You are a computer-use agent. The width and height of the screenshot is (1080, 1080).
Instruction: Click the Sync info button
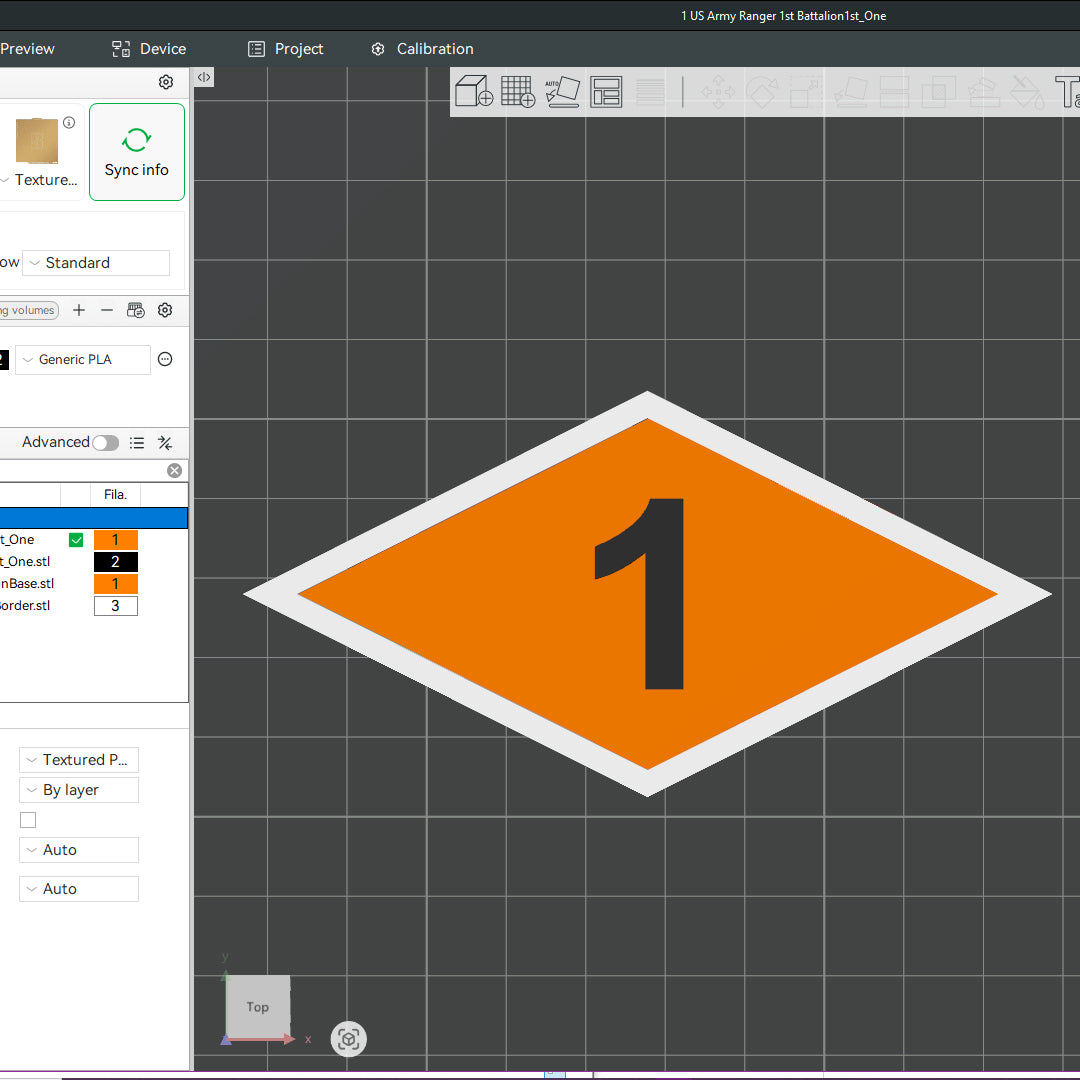tap(137, 152)
